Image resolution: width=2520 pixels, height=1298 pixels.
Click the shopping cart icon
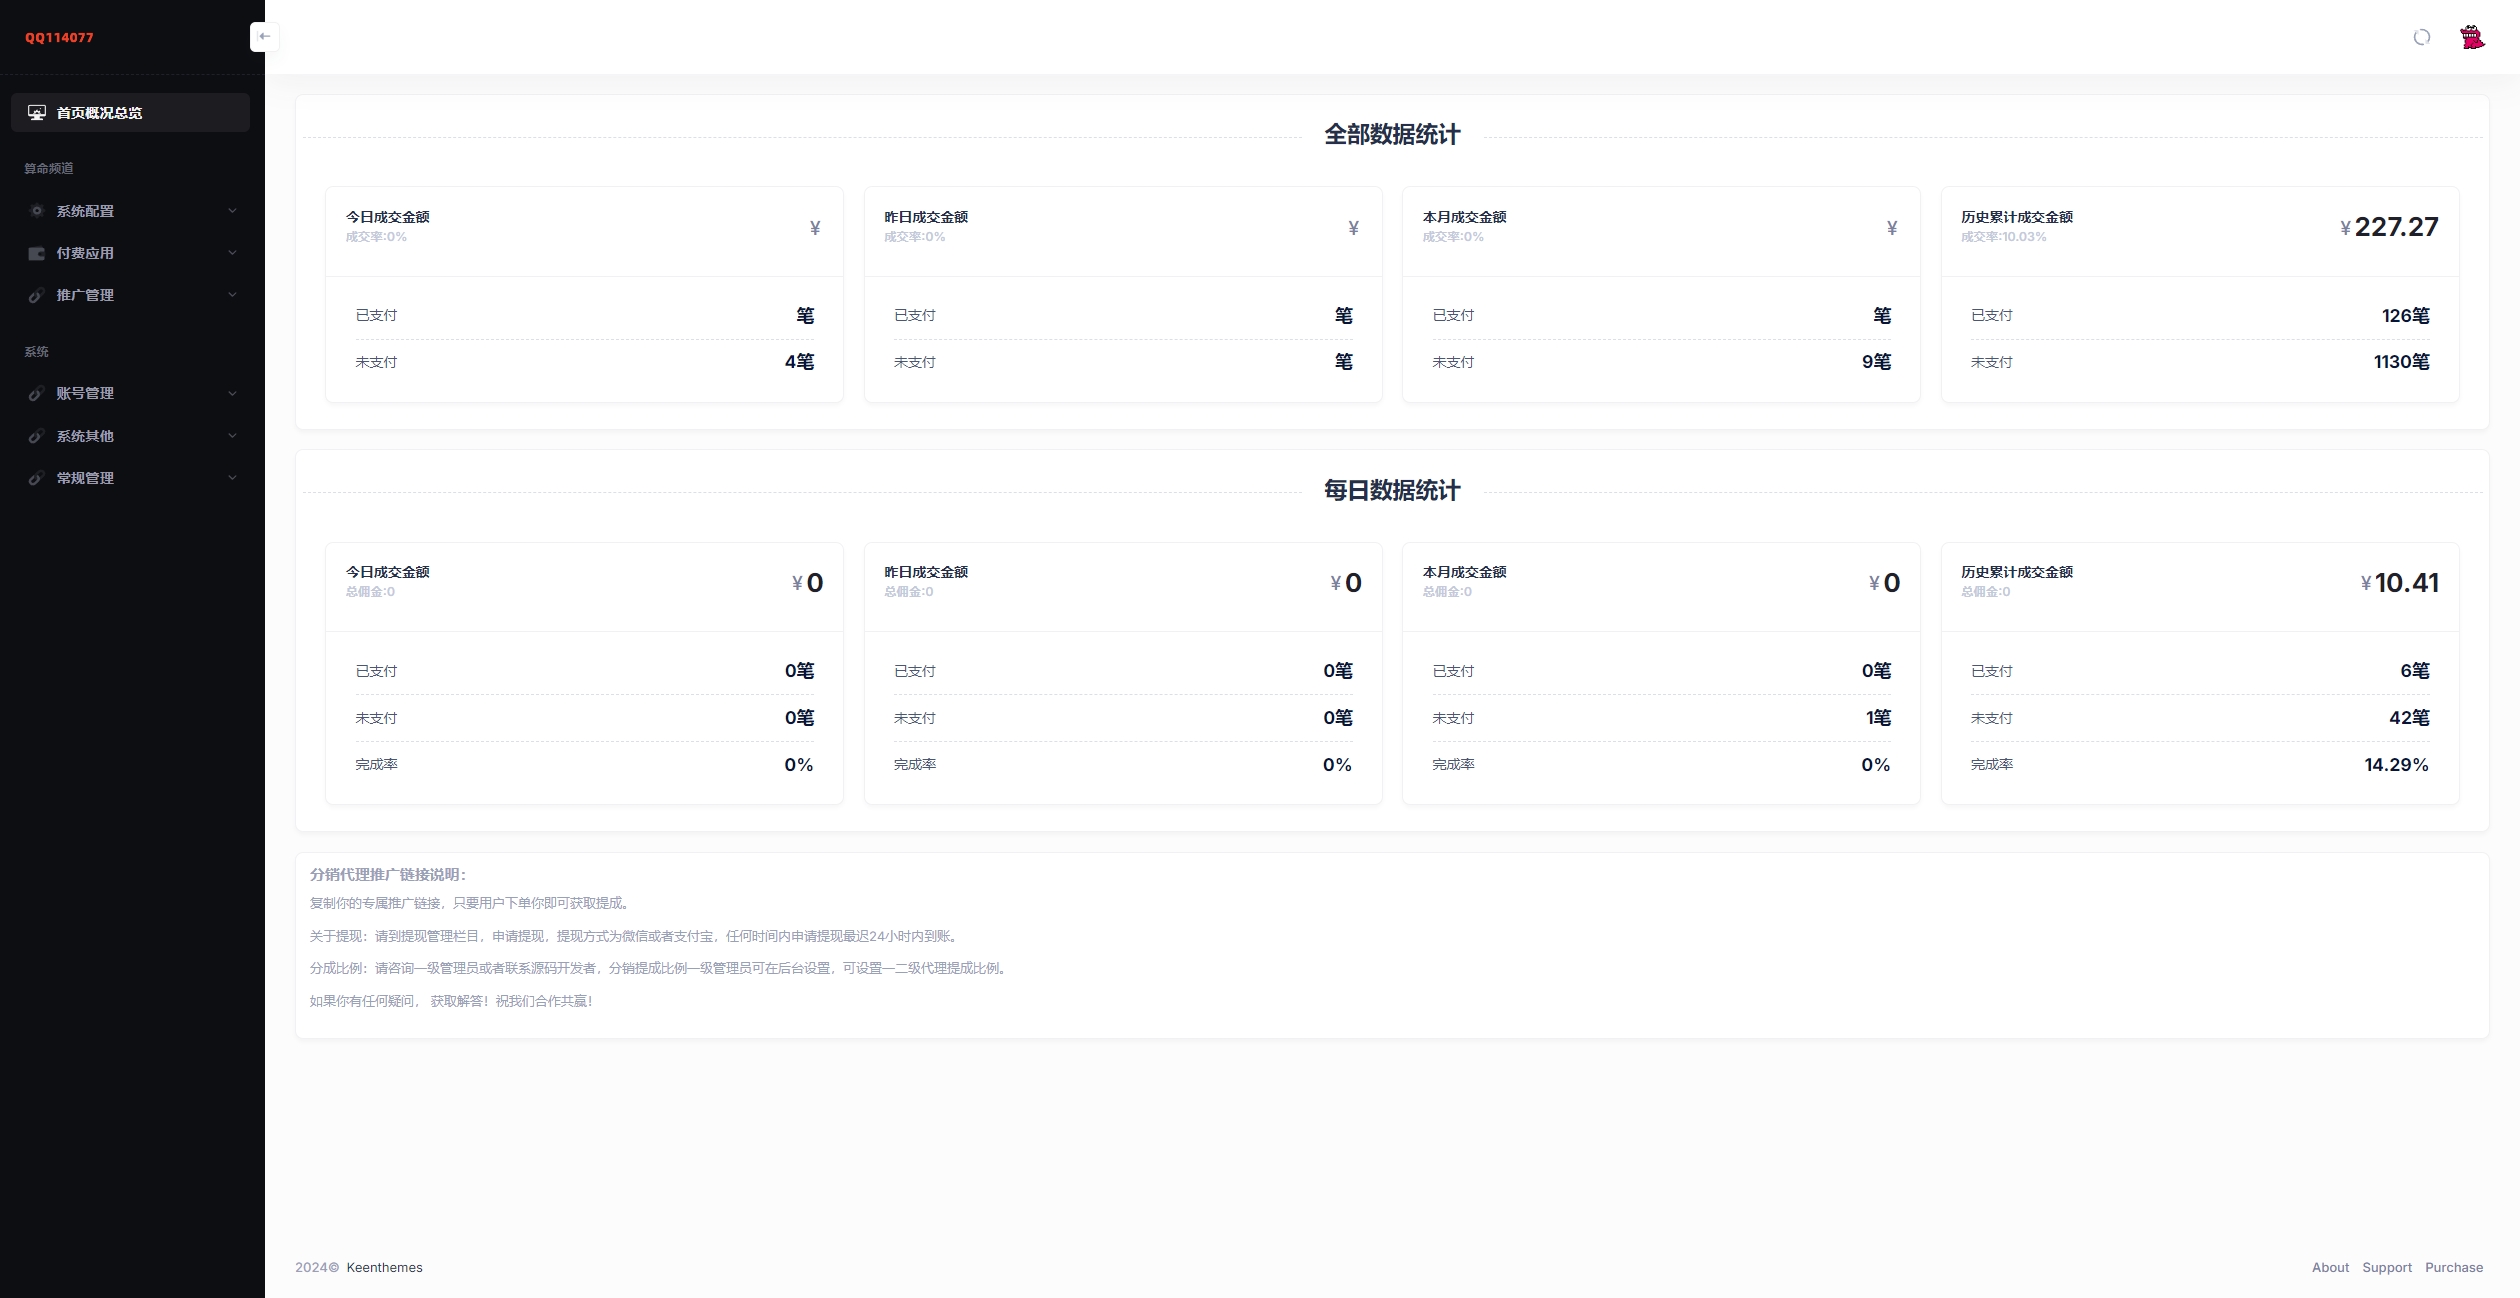pyautogui.click(x=2472, y=36)
